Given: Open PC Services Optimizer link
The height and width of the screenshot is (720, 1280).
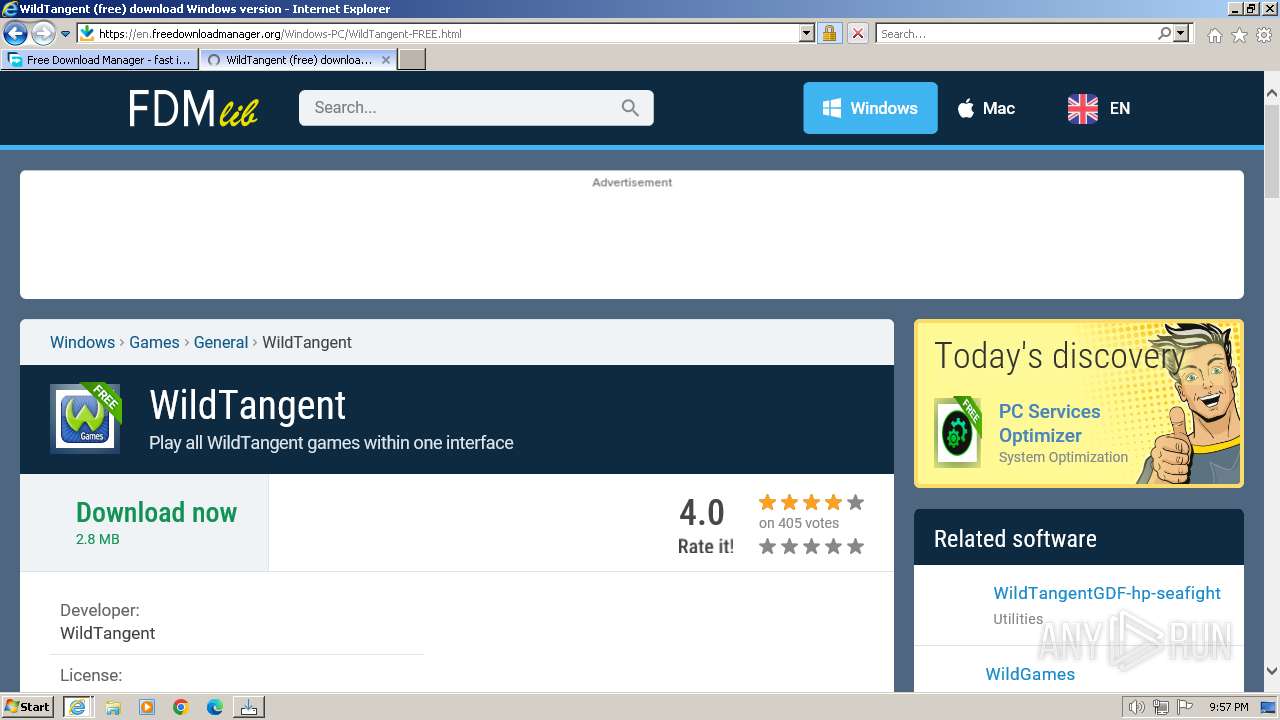Looking at the screenshot, I should (x=1049, y=423).
